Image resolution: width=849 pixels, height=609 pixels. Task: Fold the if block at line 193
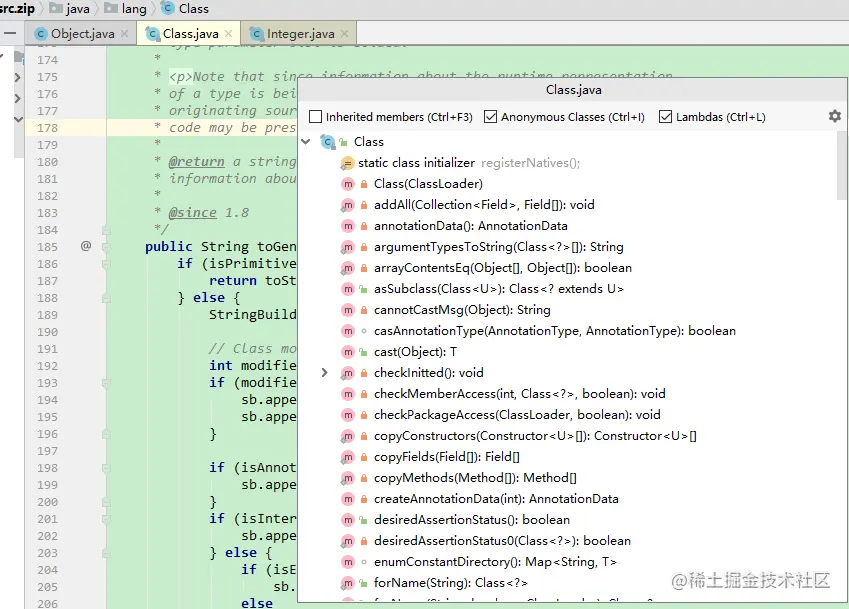[106, 383]
